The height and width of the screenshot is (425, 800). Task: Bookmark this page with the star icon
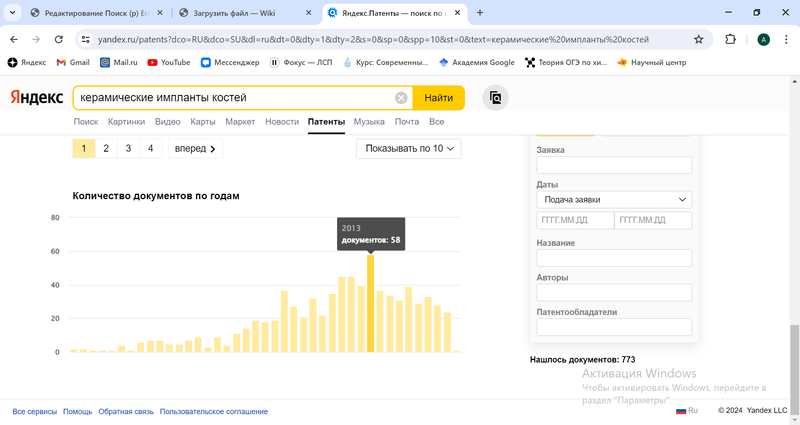(699, 39)
